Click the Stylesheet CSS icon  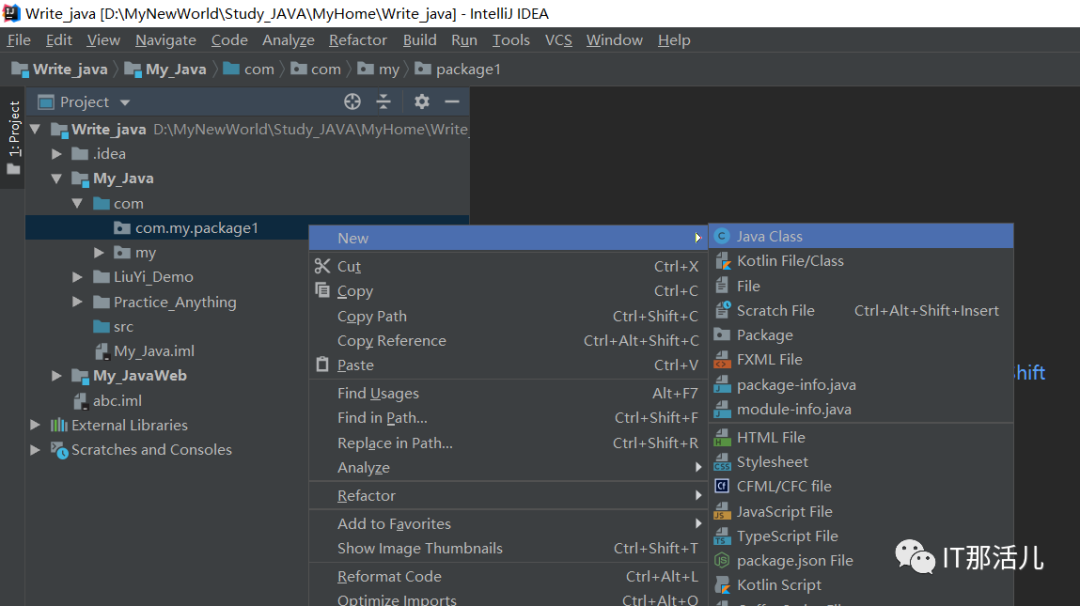722,462
